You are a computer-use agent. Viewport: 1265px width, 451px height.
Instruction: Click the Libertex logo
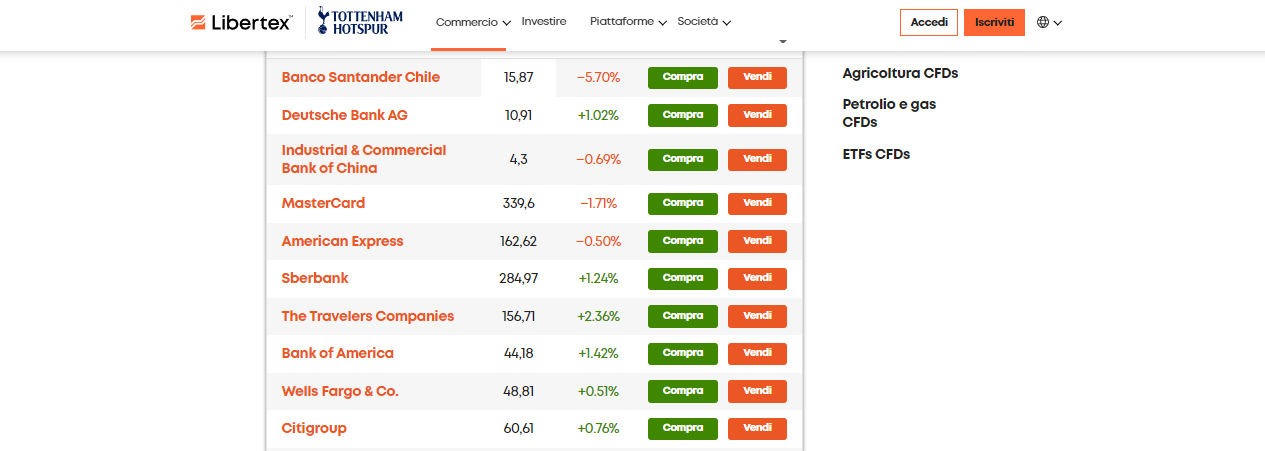pos(241,22)
